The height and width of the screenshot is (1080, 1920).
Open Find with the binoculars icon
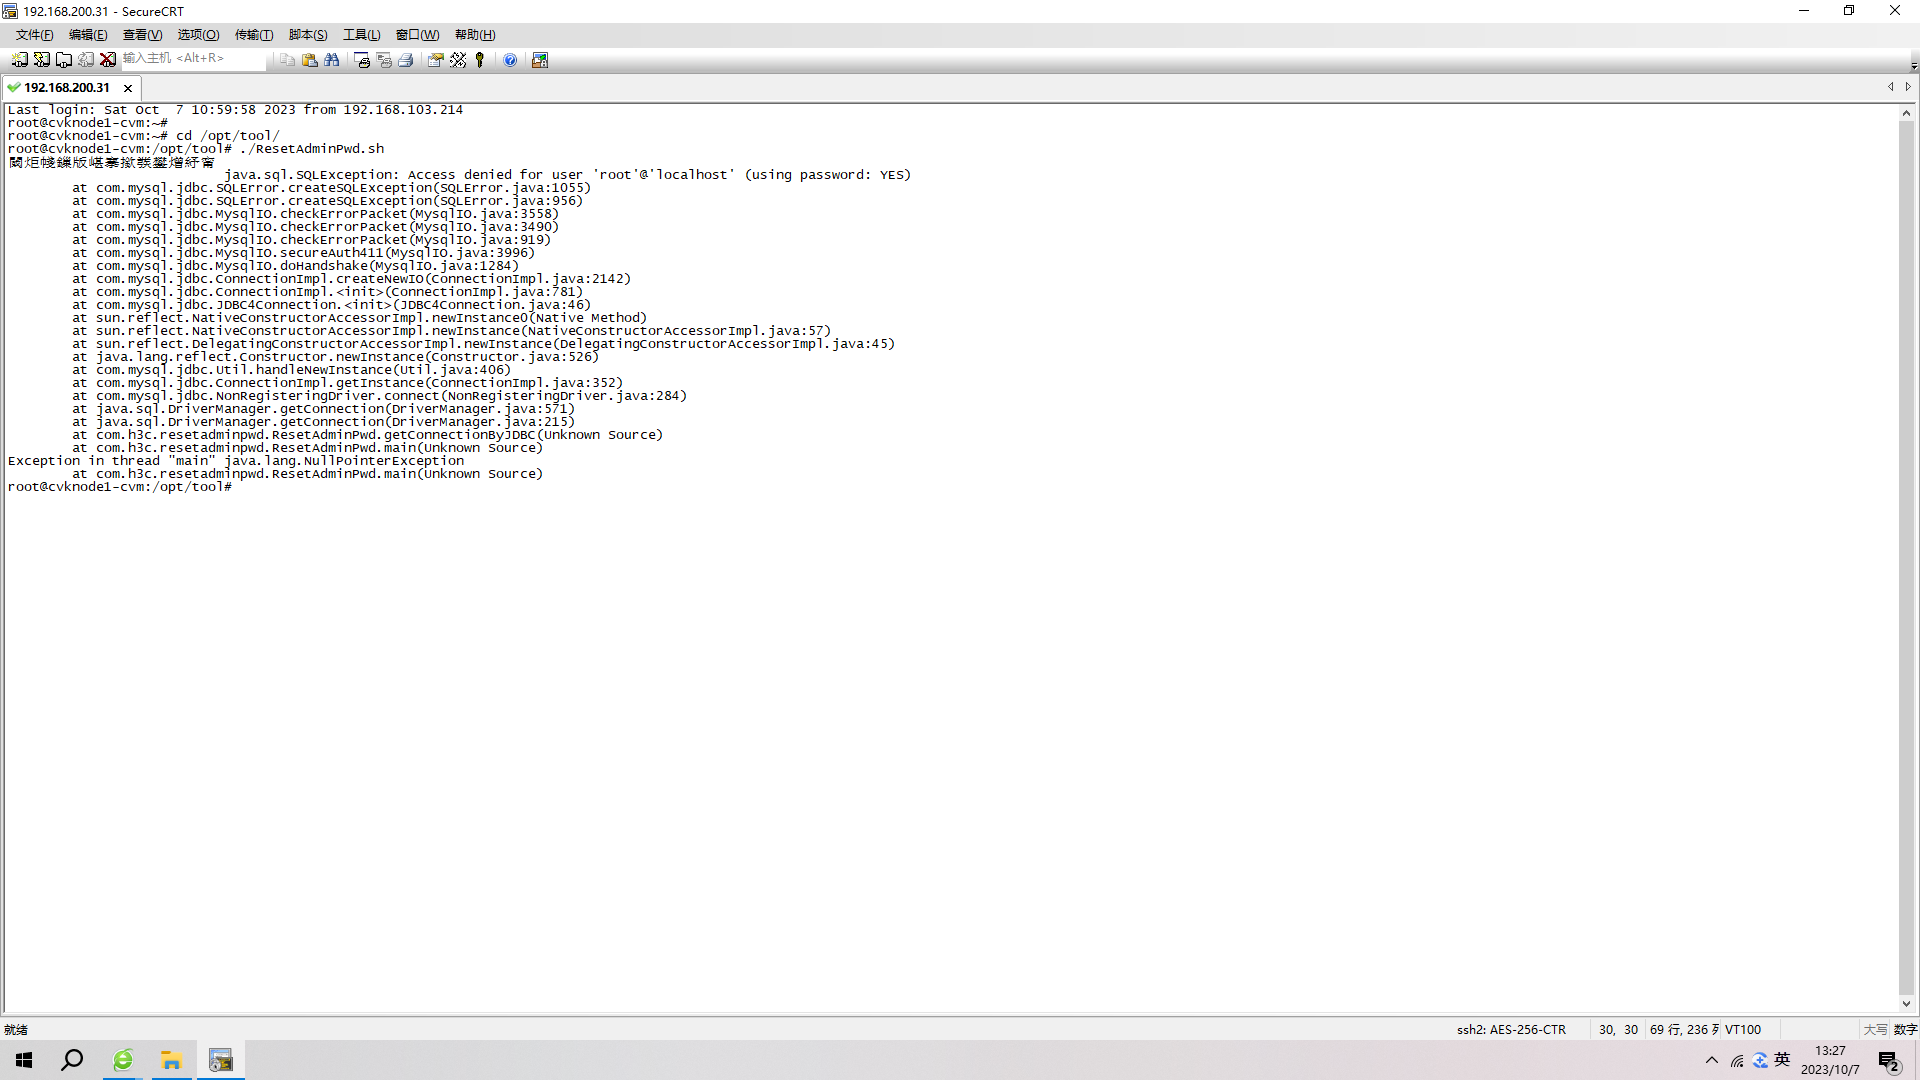click(332, 60)
